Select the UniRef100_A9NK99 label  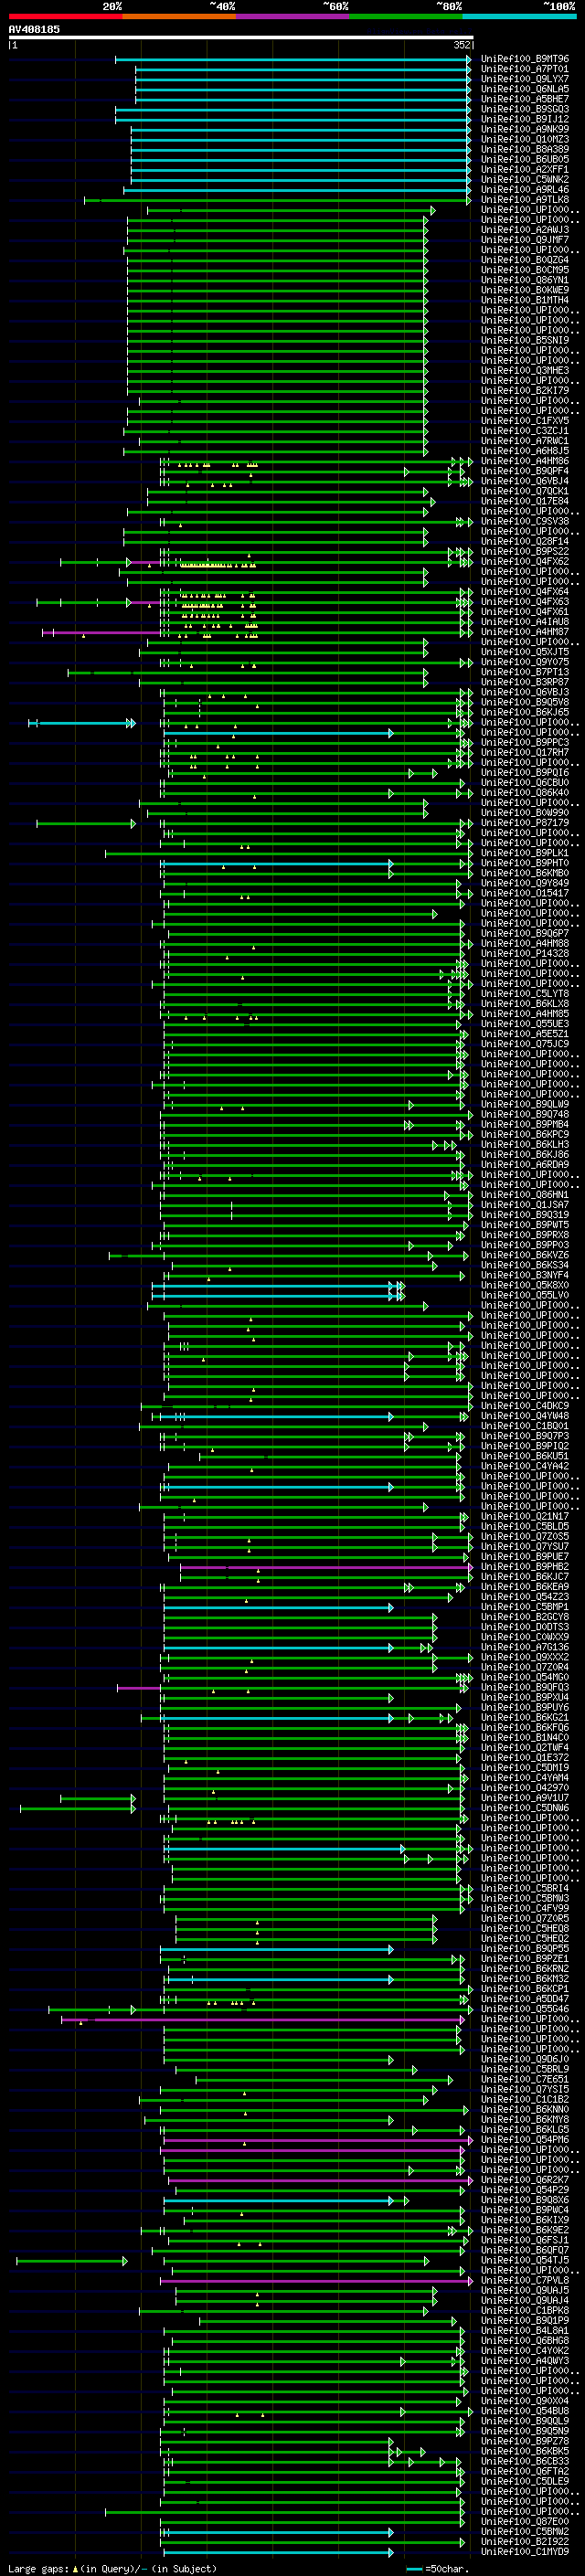coord(524,129)
